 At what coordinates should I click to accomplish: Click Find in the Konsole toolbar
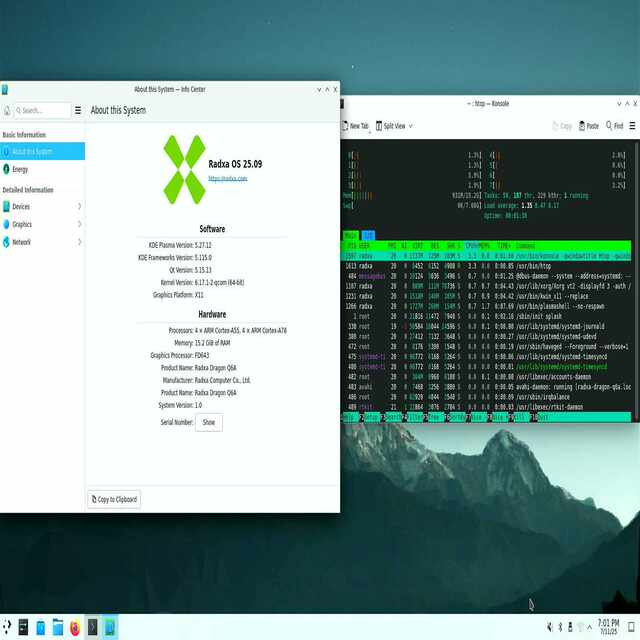(x=615, y=126)
